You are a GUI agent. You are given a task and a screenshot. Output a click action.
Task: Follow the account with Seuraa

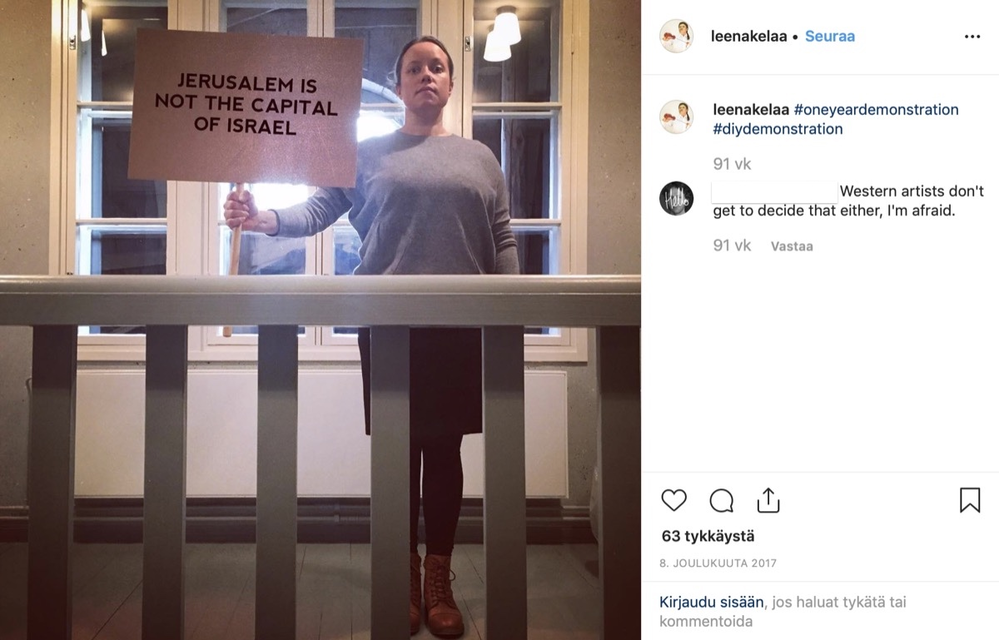point(830,36)
